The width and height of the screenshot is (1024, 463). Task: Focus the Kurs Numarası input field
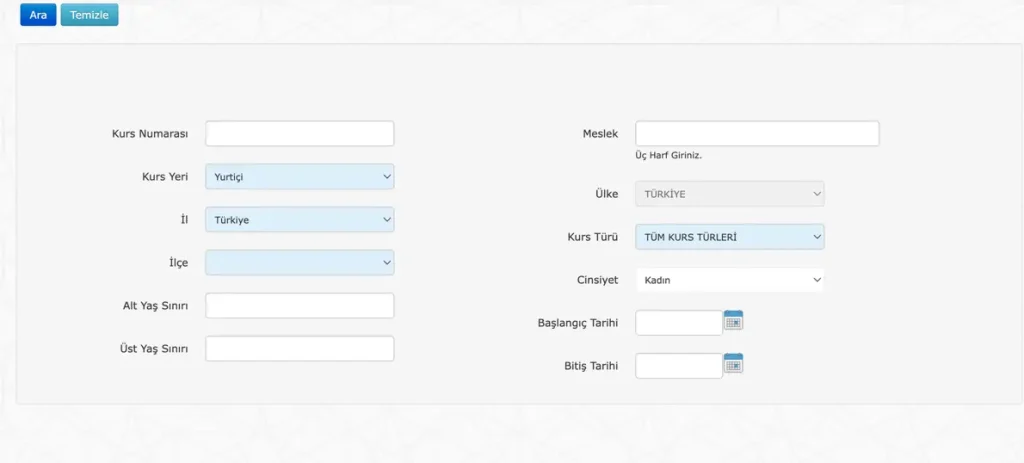point(300,133)
